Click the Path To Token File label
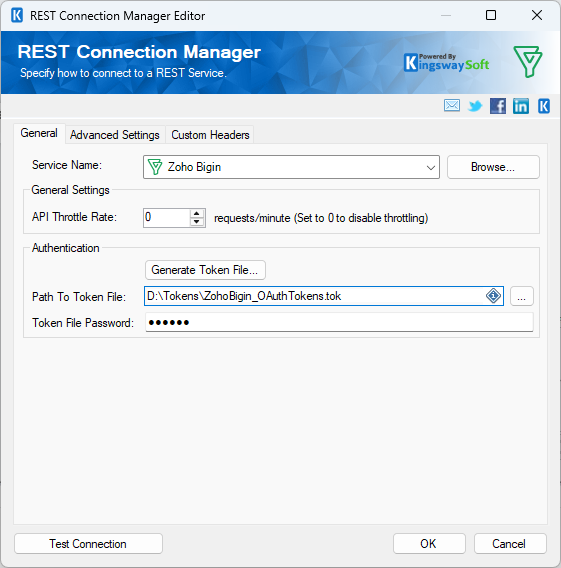The image size is (561, 568). (79, 297)
